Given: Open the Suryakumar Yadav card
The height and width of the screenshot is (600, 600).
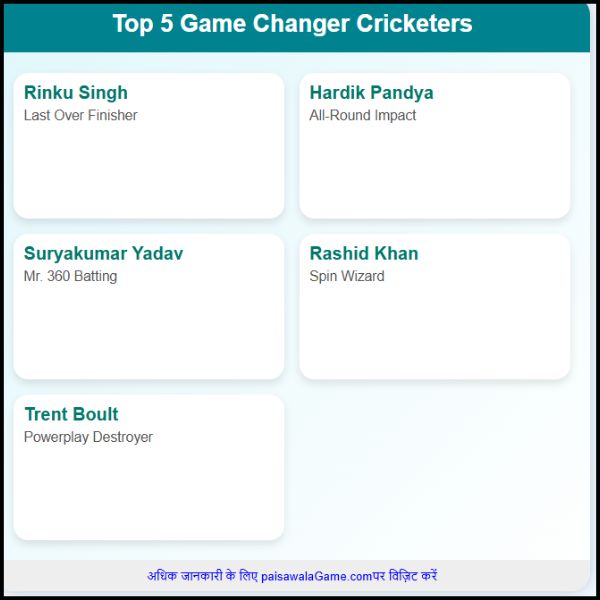Looking at the screenshot, I should click(149, 307).
